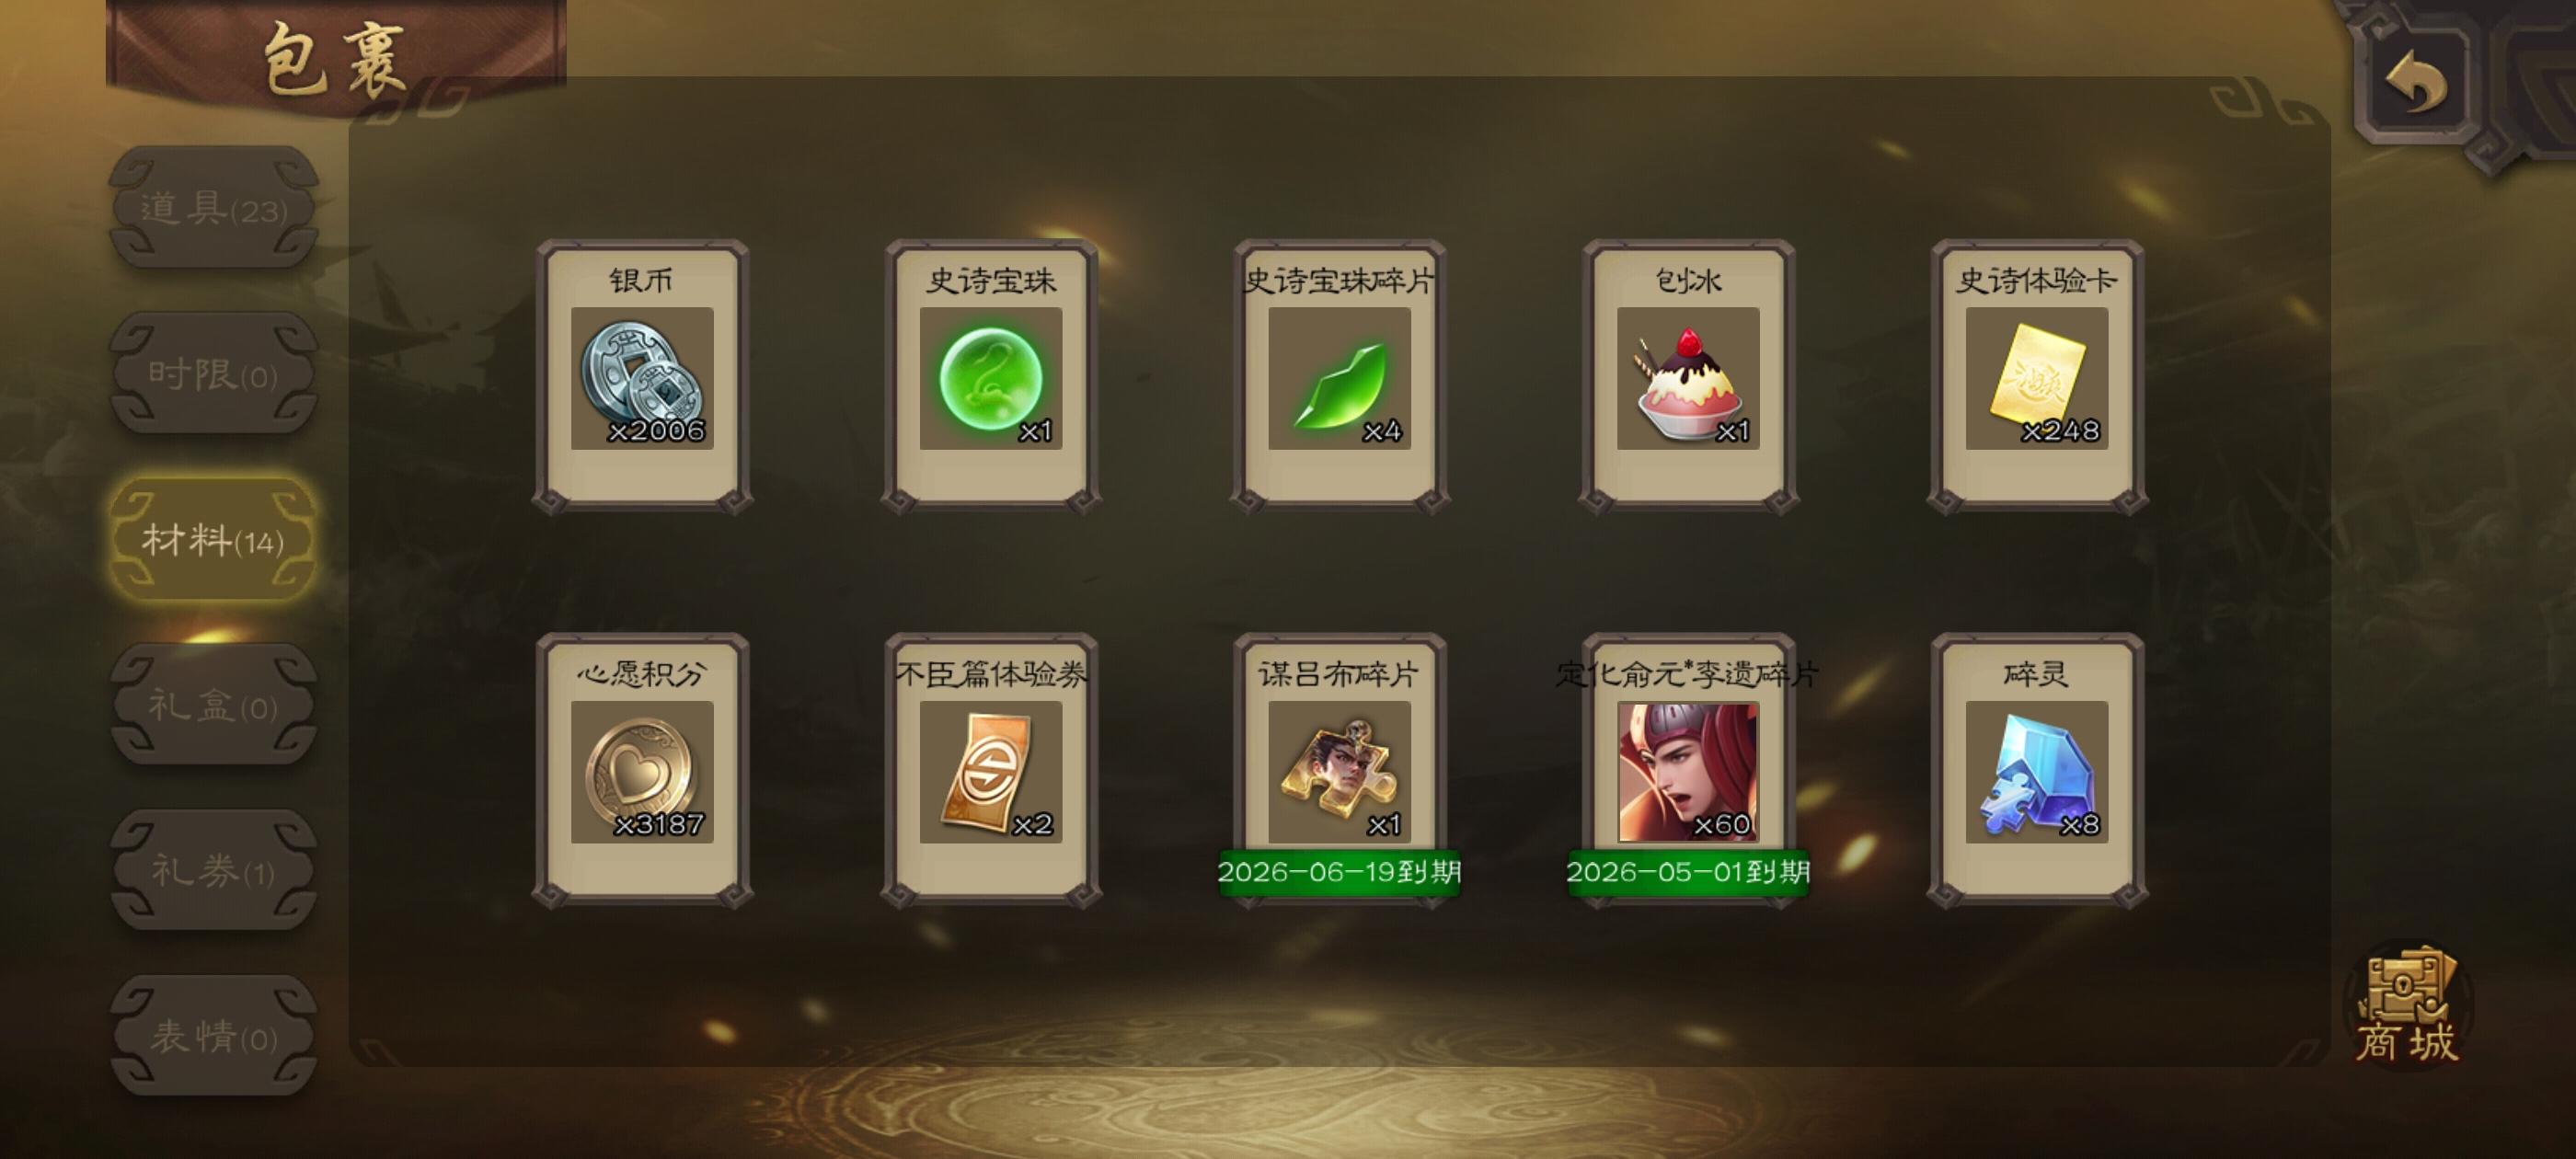
Task: Open the green 史诗宝珠 orb item
Action: pos(991,376)
